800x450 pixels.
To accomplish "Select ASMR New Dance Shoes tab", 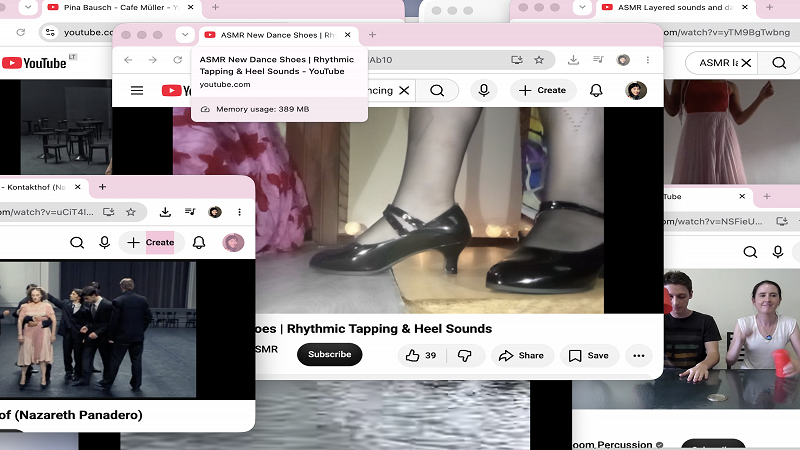I will point(278,35).
